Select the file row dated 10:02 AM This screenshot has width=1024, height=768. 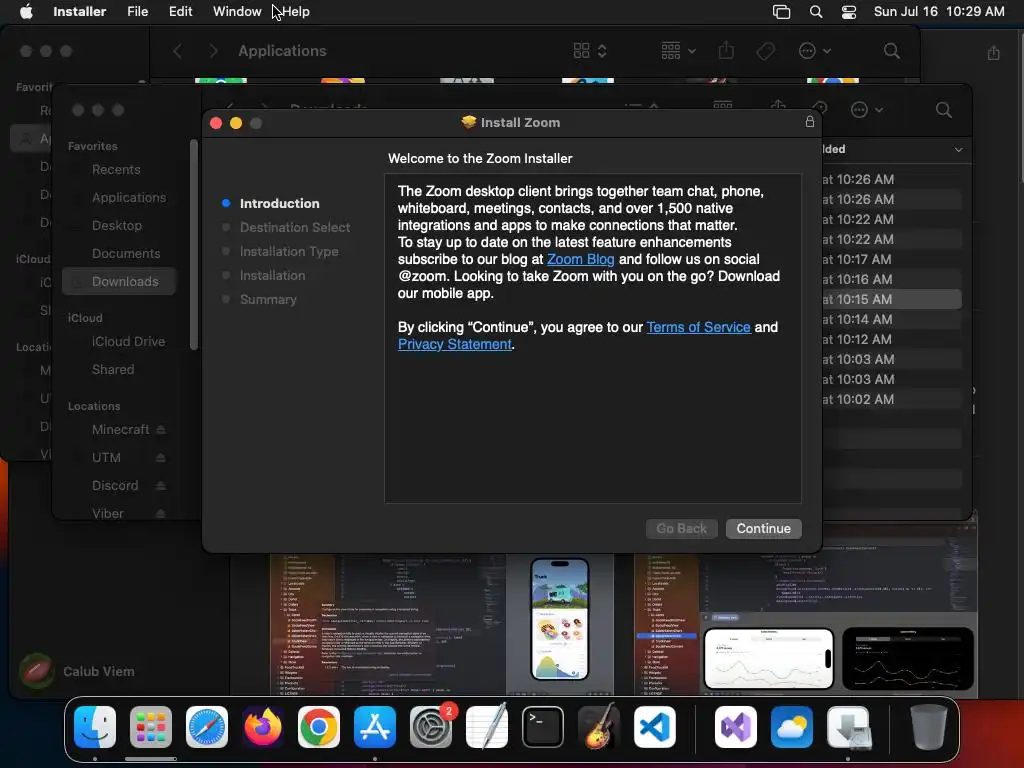point(891,399)
